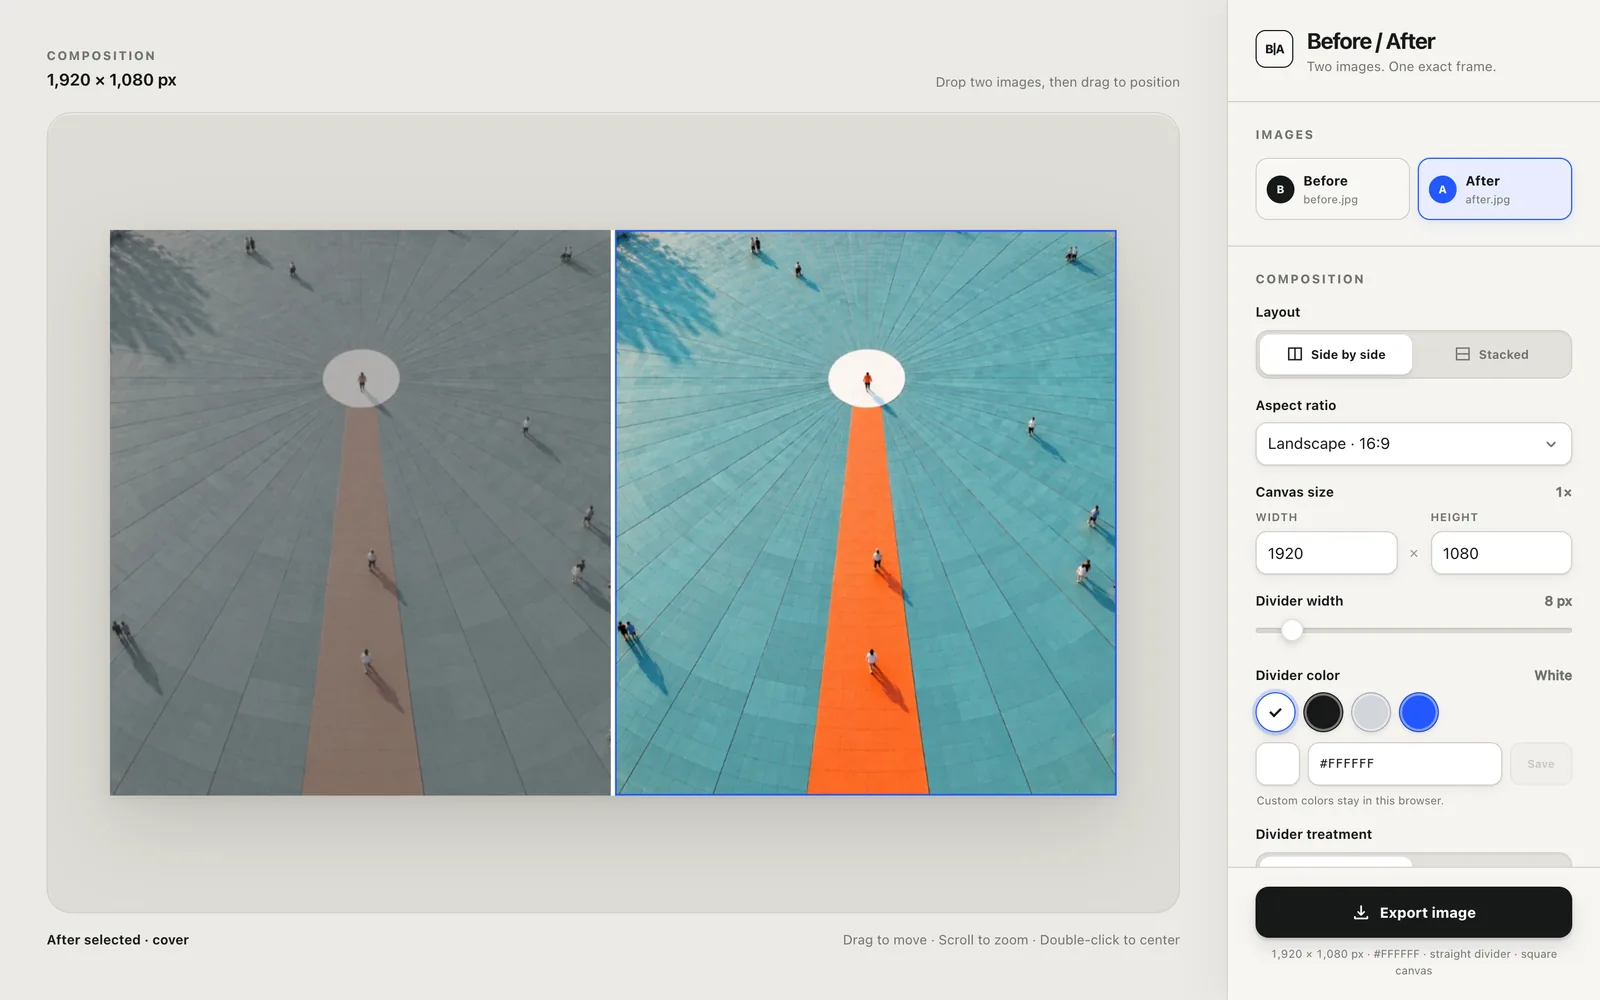Click the Divider width slider handle
The width and height of the screenshot is (1600, 1000).
[x=1292, y=630]
